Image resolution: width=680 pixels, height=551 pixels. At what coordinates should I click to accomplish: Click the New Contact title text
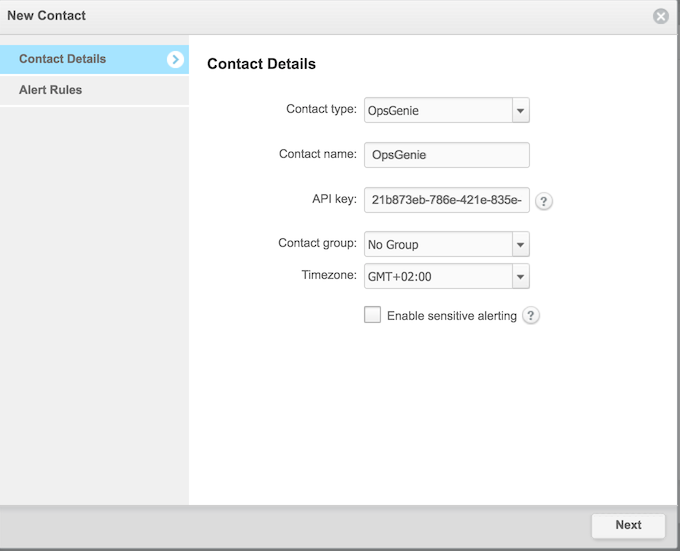click(x=46, y=16)
